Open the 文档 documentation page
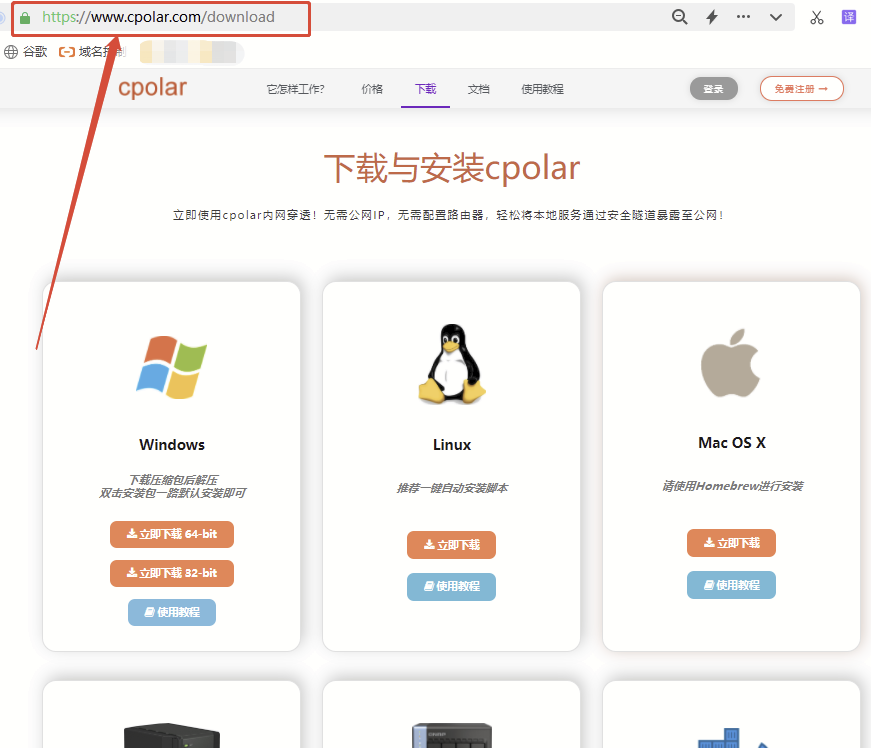 tap(479, 89)
